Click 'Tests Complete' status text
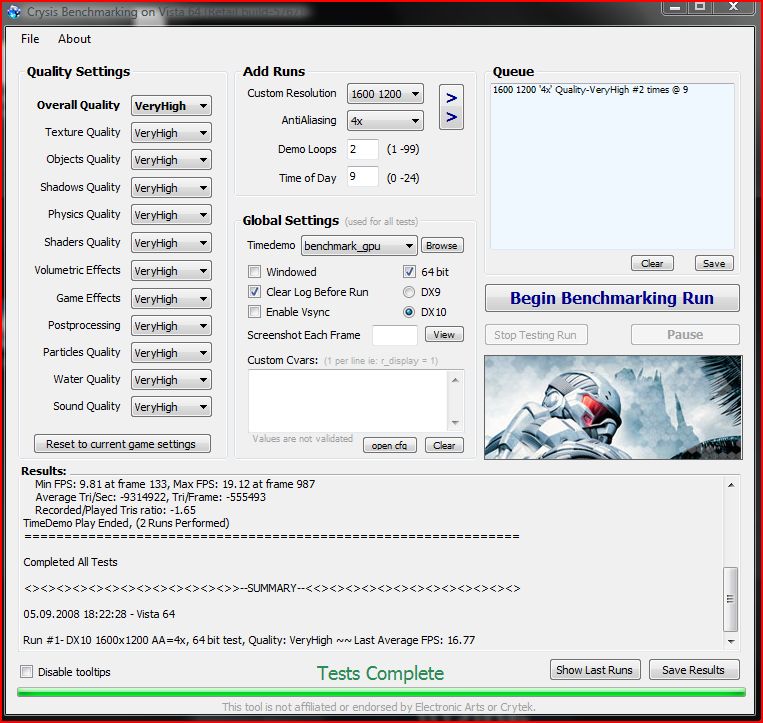 [x=381, y=673]
